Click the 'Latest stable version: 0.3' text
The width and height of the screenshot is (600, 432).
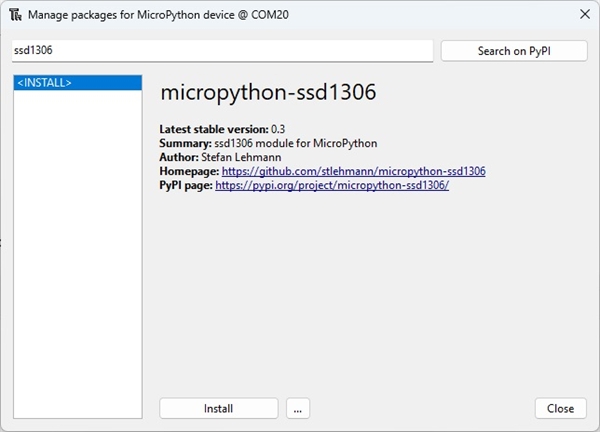(x=222, y=129)
